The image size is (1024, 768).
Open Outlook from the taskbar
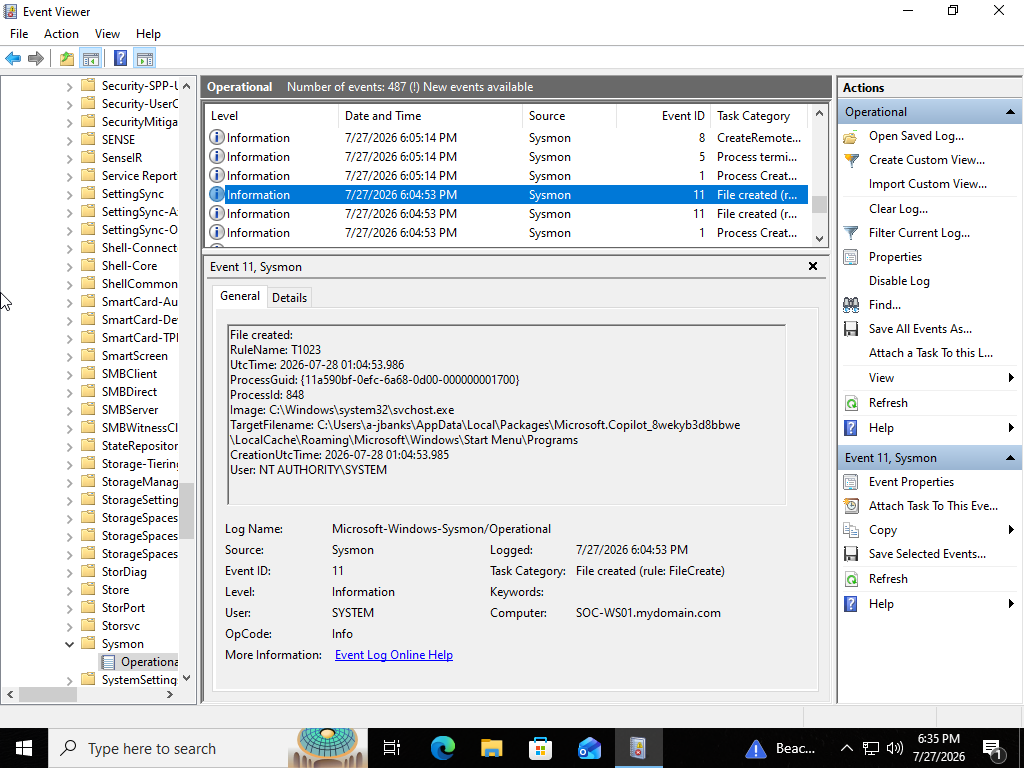click(590, 748)
